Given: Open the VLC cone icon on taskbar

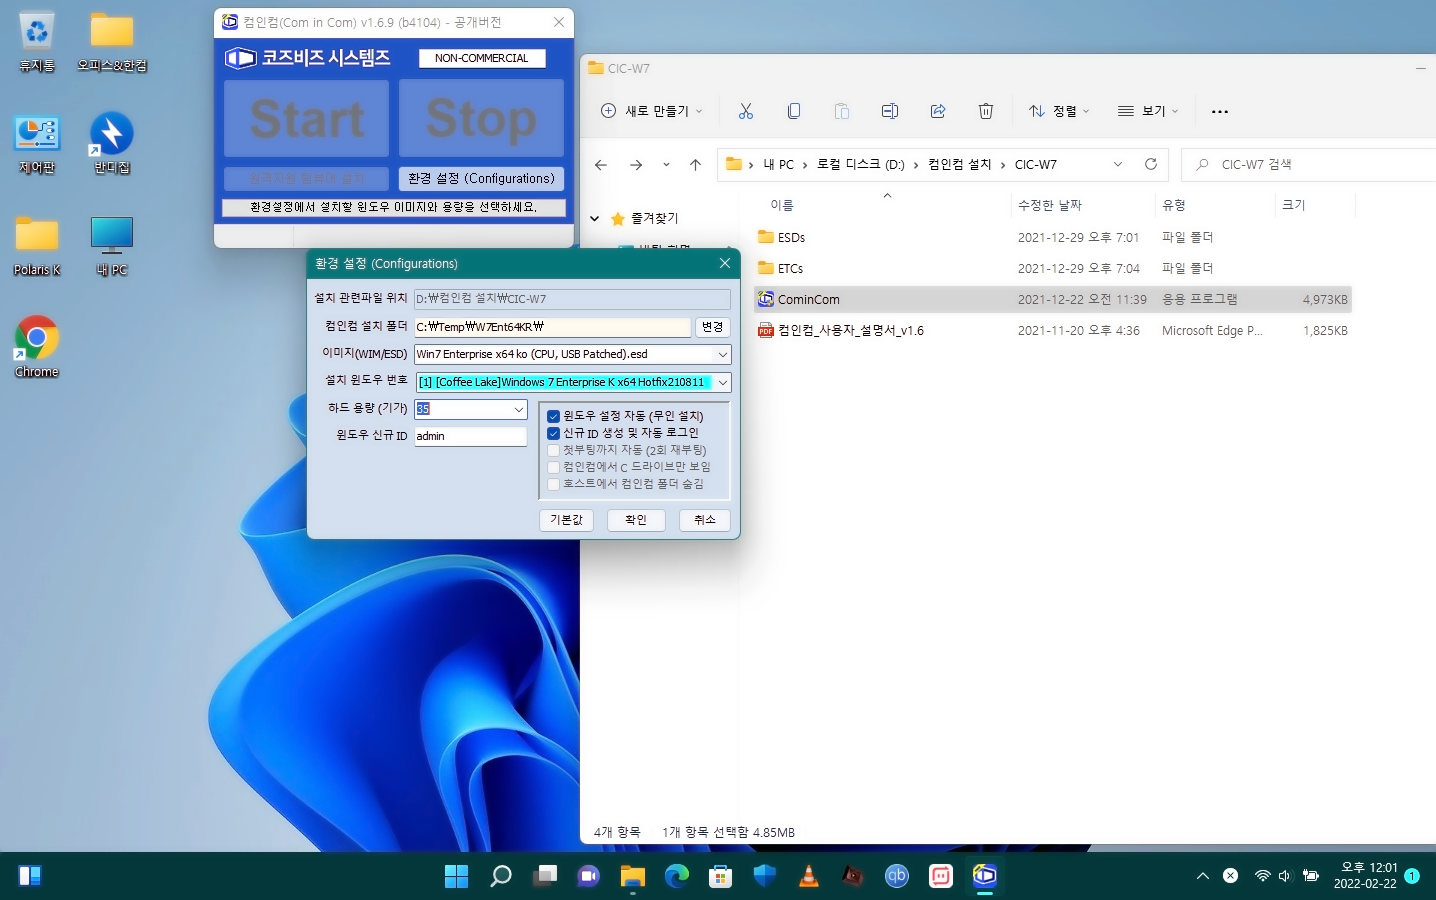Looking at the screenshot, I should coord(809,876).
